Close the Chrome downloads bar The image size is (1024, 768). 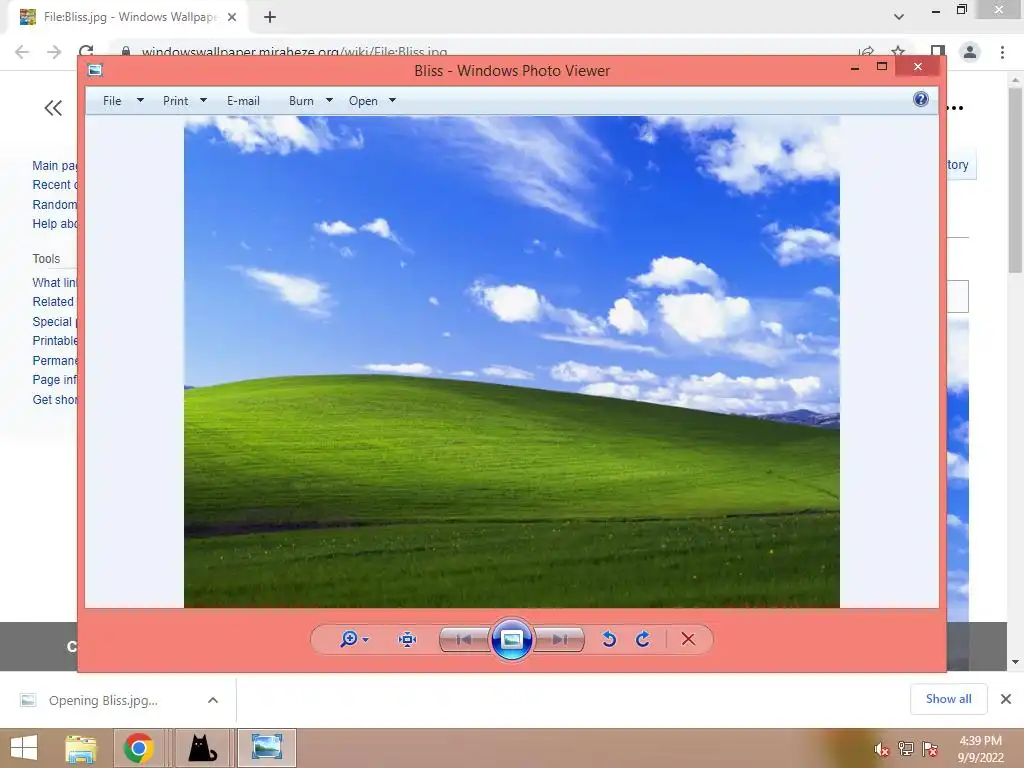coord(1006,699)
